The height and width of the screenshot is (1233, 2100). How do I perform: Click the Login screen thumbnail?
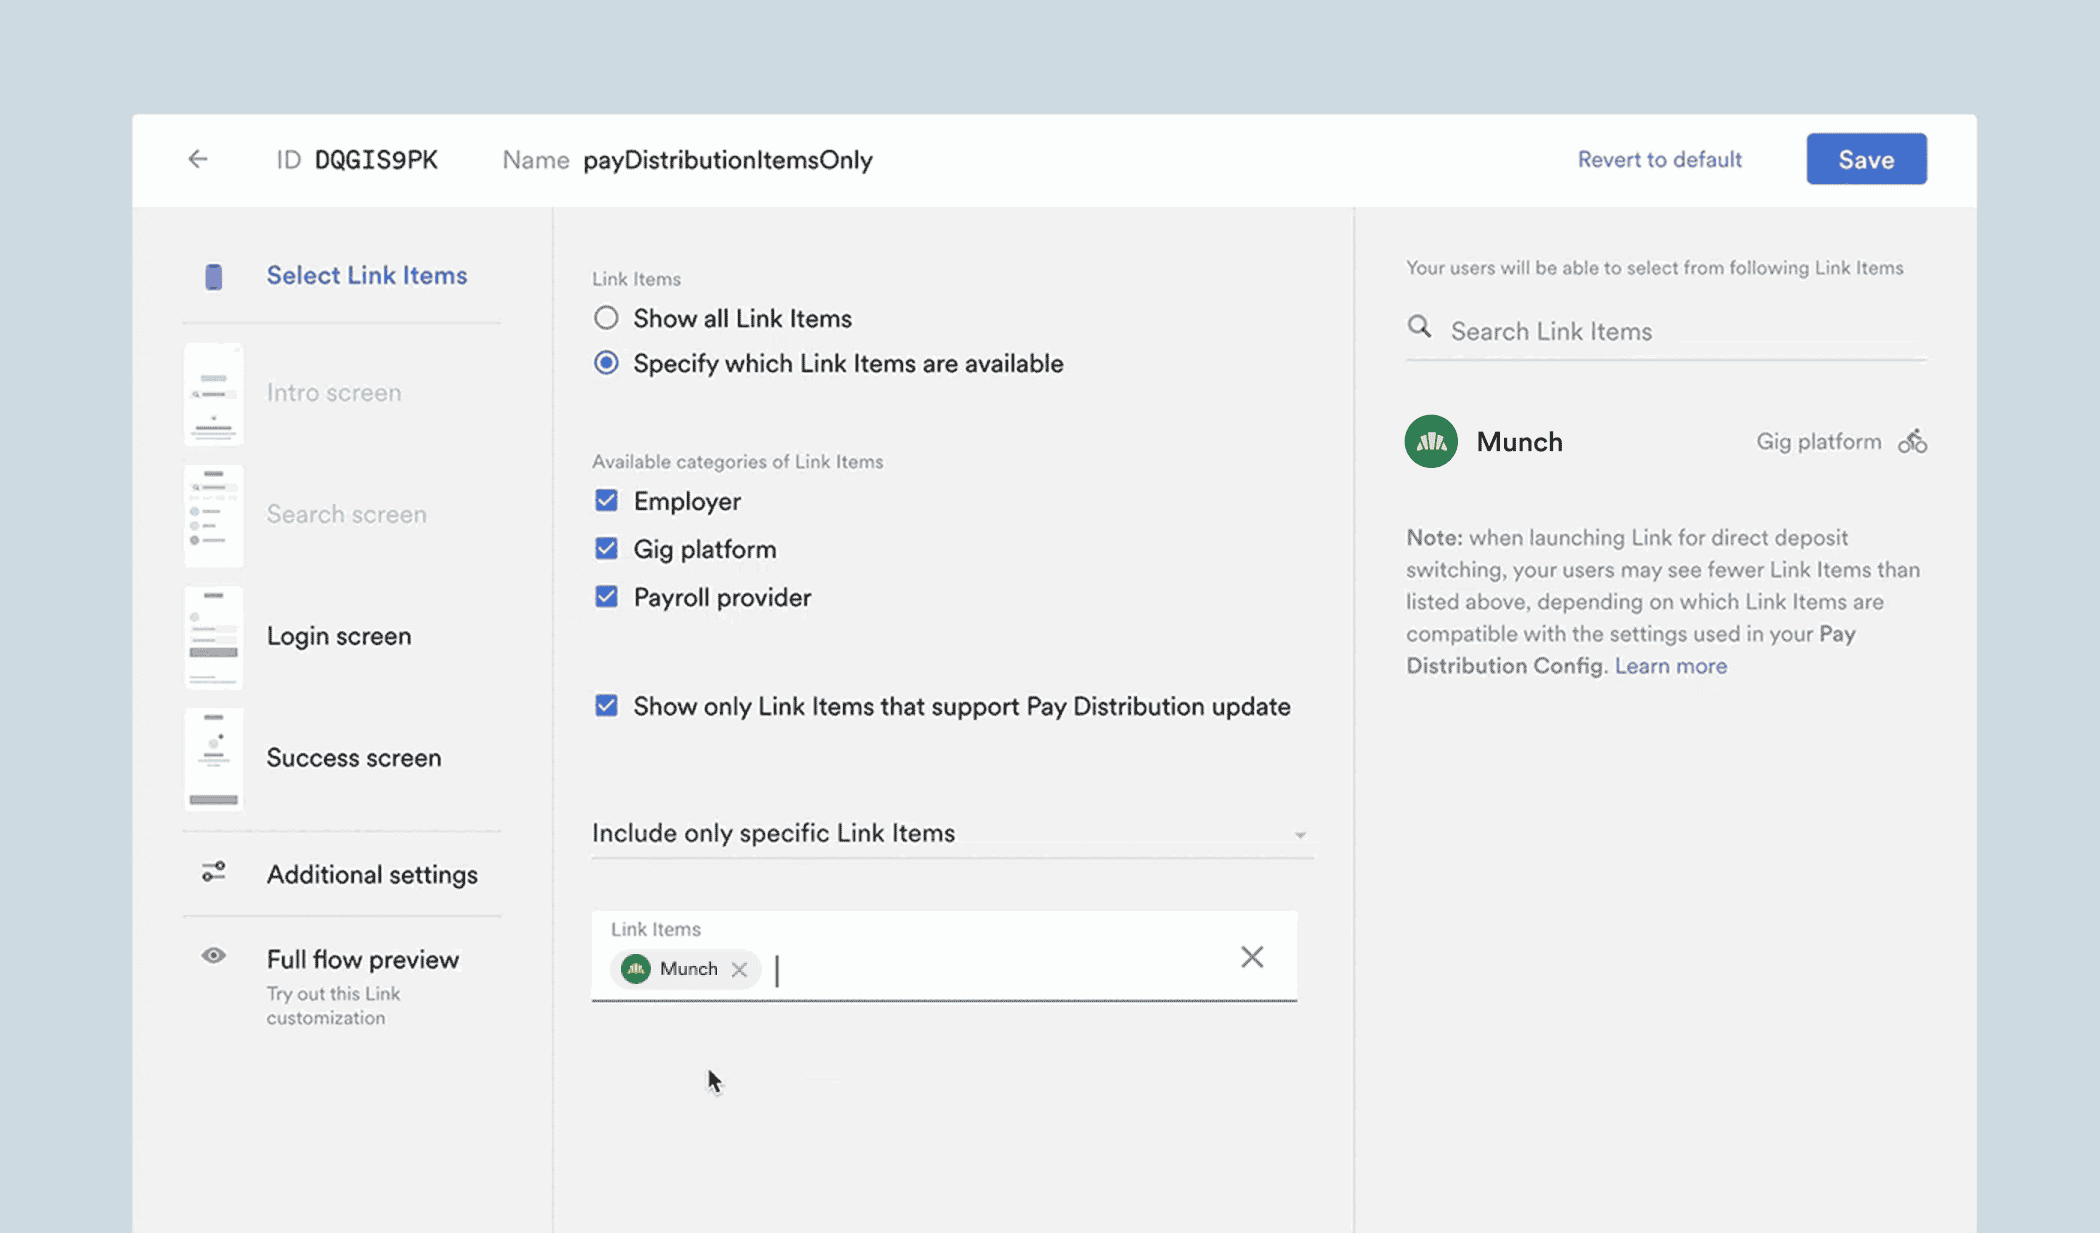[x=214, y=638]
